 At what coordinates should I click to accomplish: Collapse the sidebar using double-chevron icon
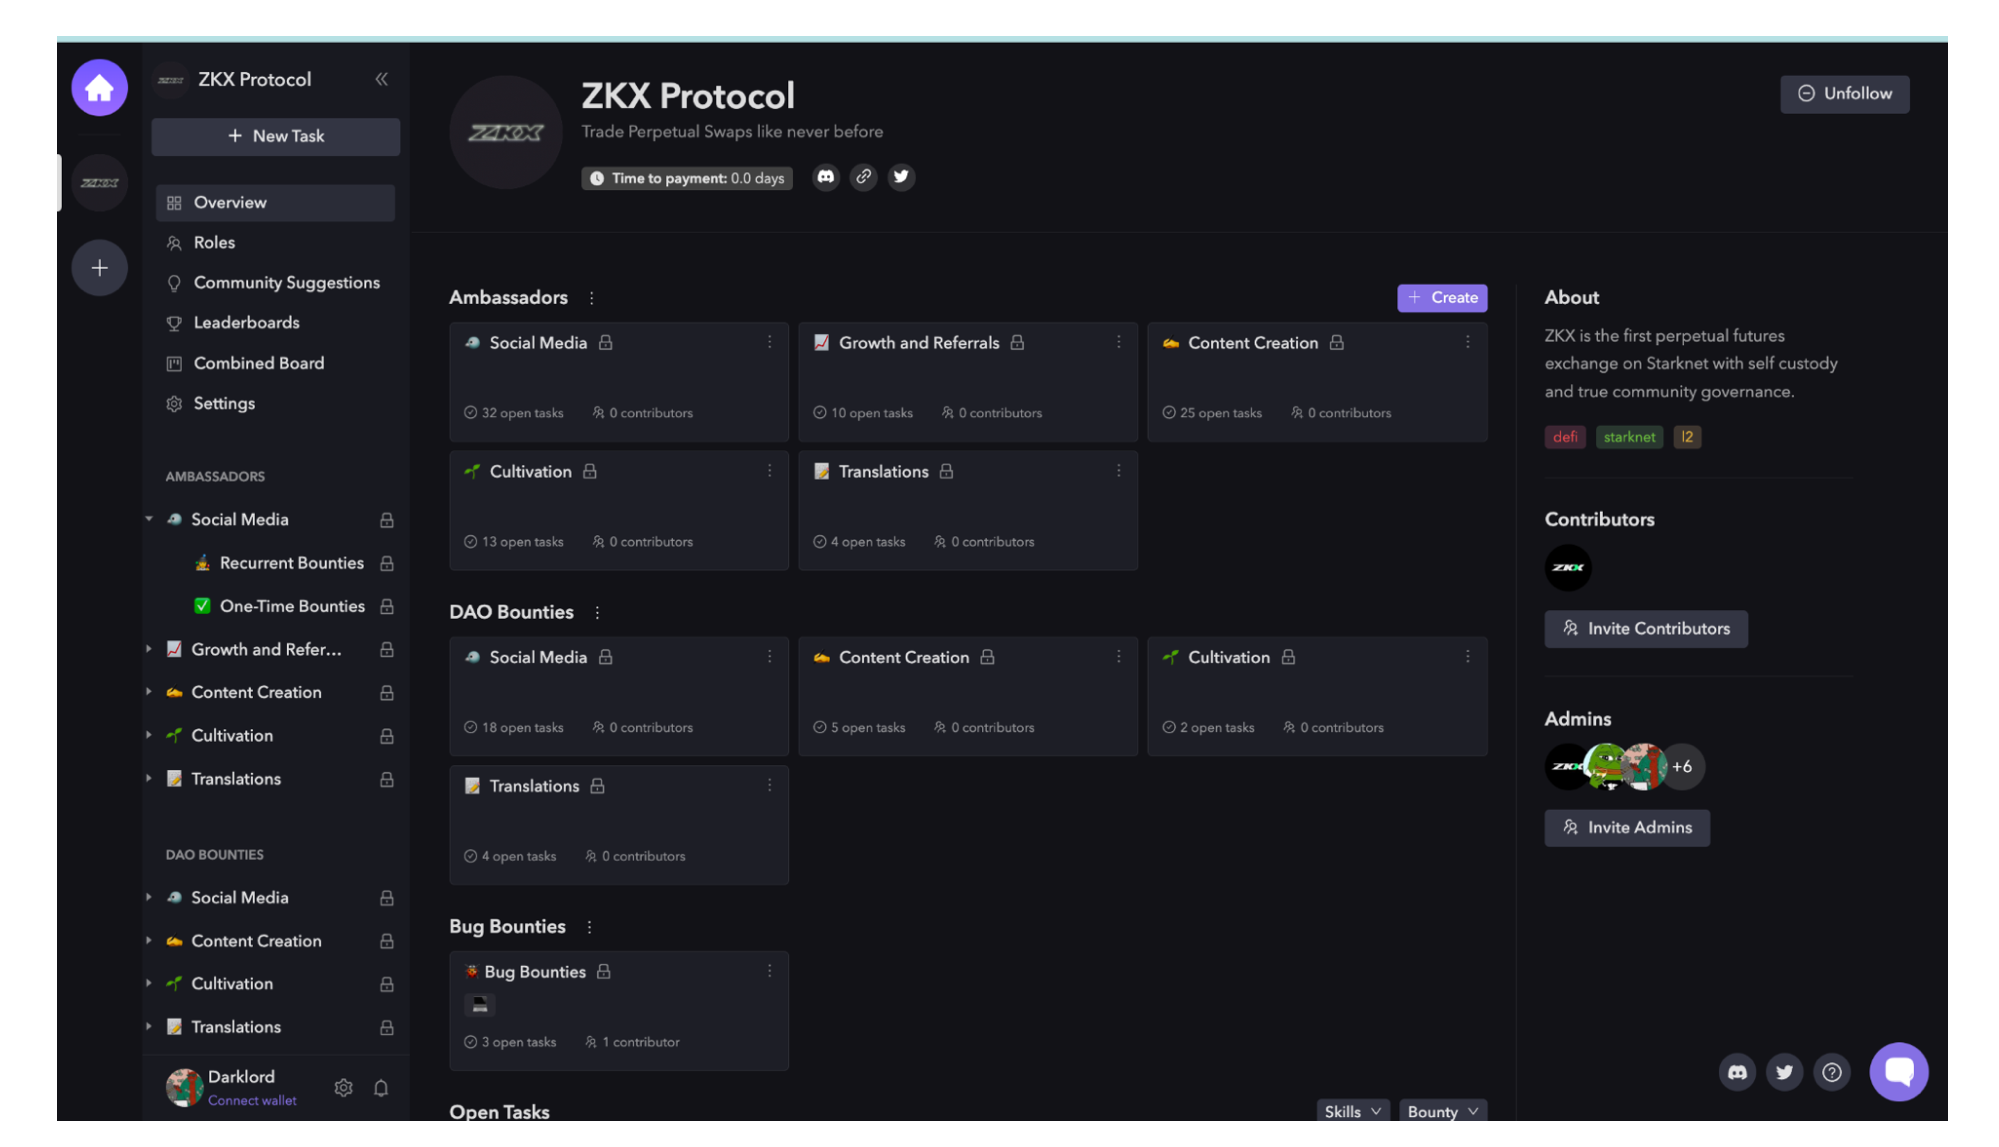pos(381,79)
